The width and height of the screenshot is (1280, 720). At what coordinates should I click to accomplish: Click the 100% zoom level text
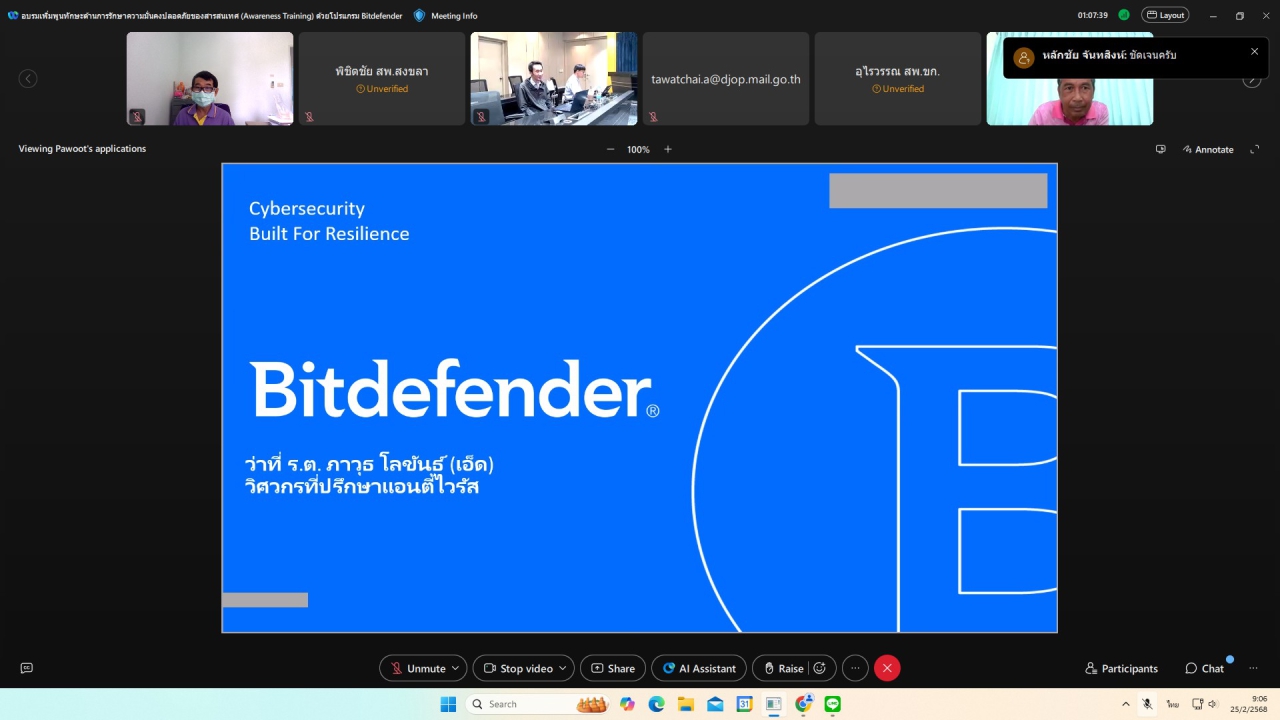pos(638,149)
